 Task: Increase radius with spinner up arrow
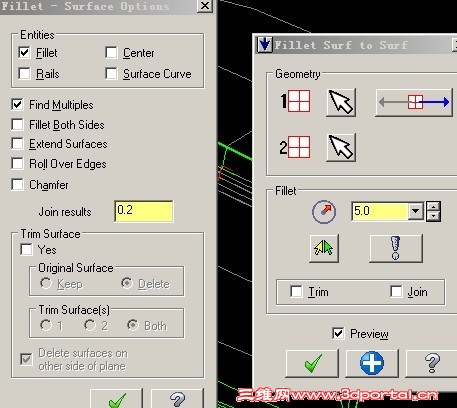(433, 206)
